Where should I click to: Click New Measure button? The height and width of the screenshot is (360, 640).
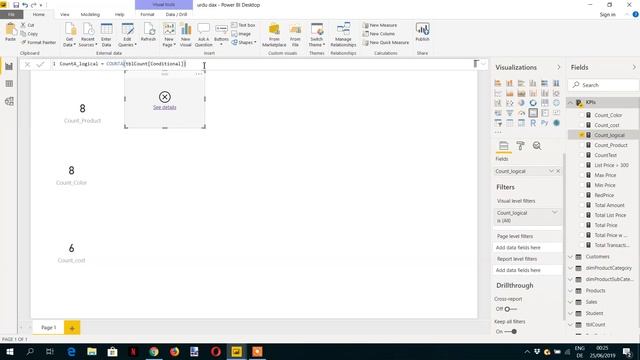pos(380,25)
